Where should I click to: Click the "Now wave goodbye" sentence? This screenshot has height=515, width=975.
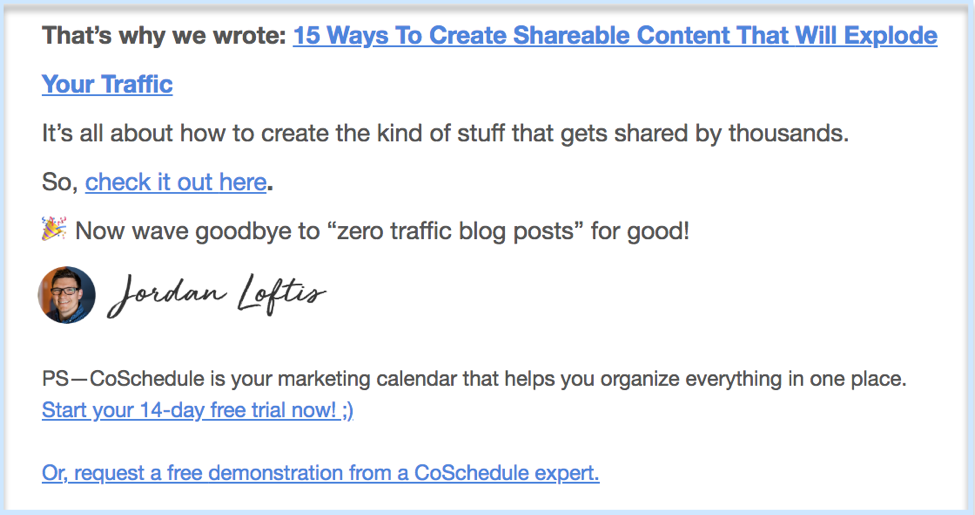click(381, 230)
